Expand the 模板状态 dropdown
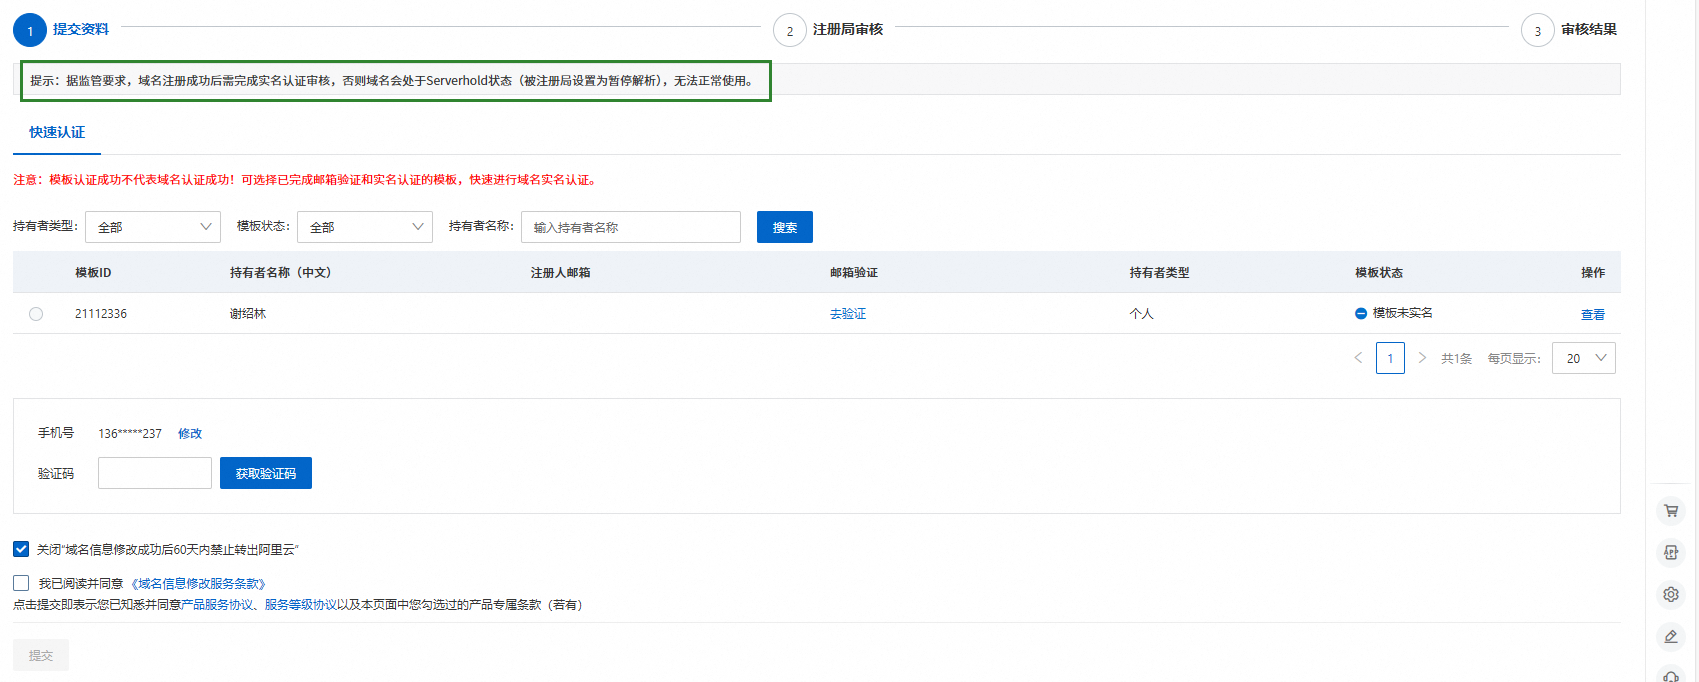 [x=365, y=227]
